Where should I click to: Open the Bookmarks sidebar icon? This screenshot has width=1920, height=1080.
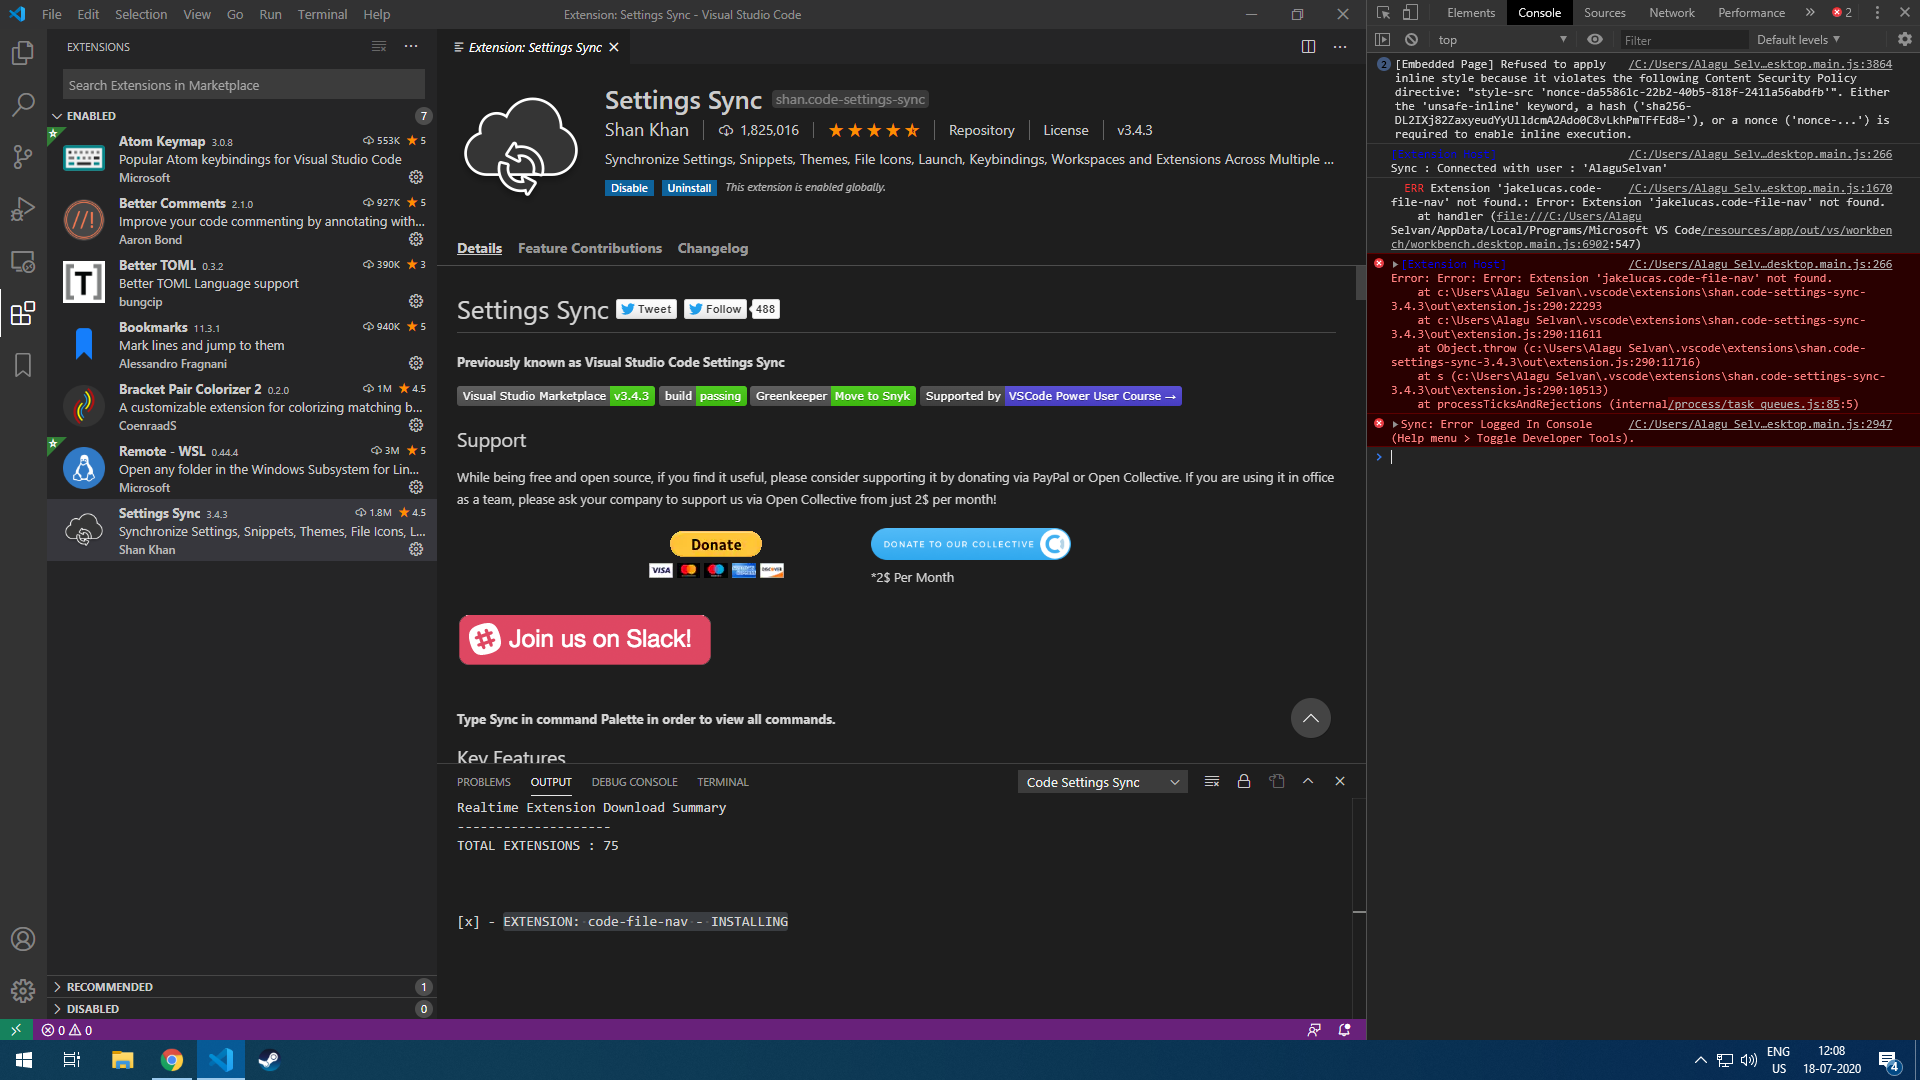(22, 365)
